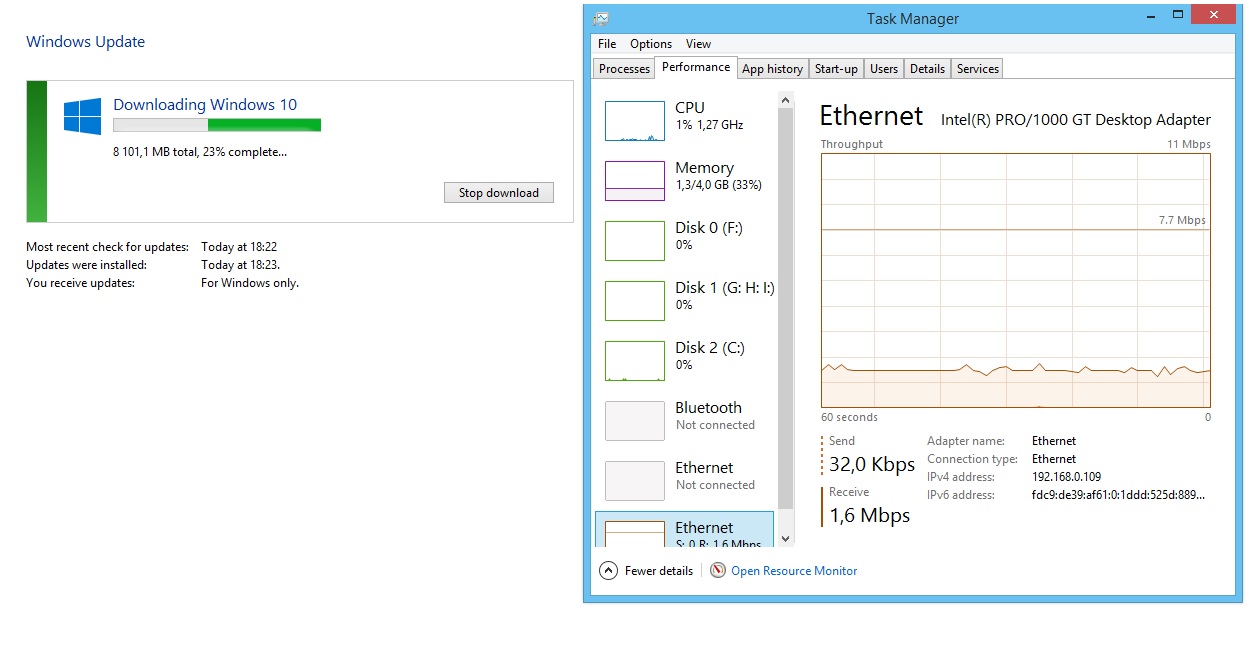
Task: Select the CPU graph thumbnail
Action: [635, 121]
